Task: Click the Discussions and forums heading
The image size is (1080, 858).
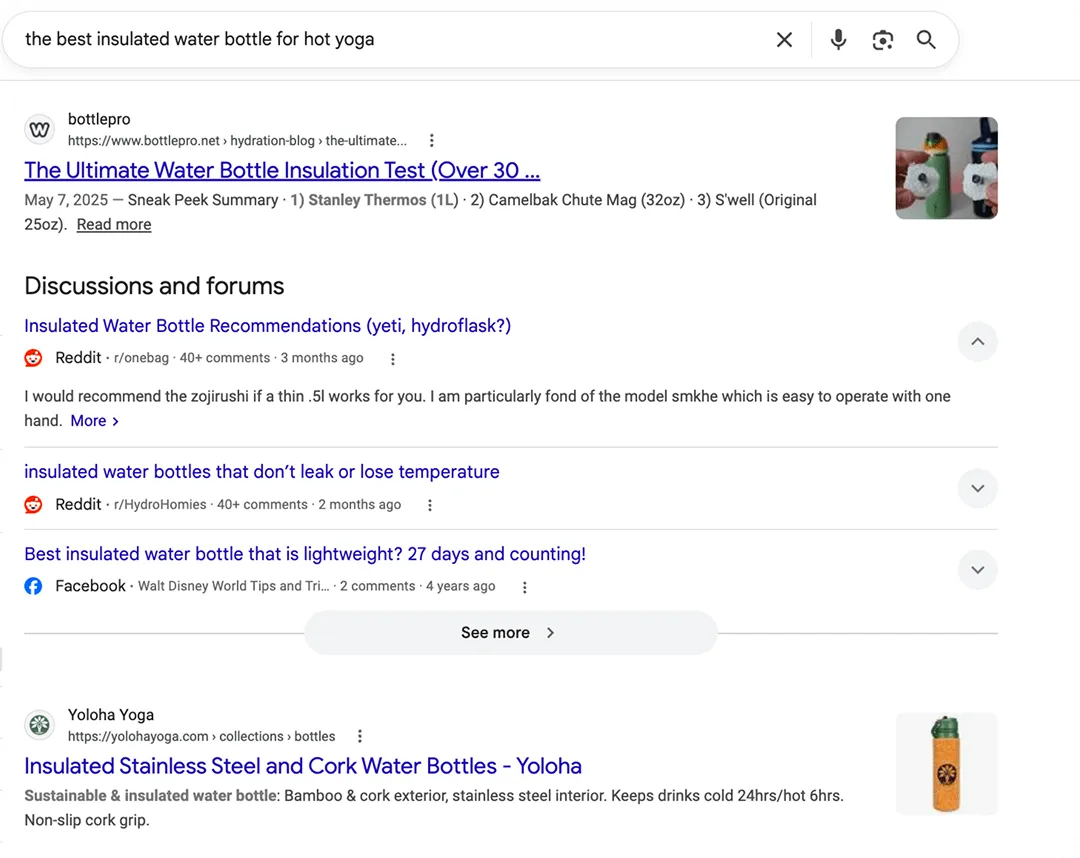Action: click(154, 286)
